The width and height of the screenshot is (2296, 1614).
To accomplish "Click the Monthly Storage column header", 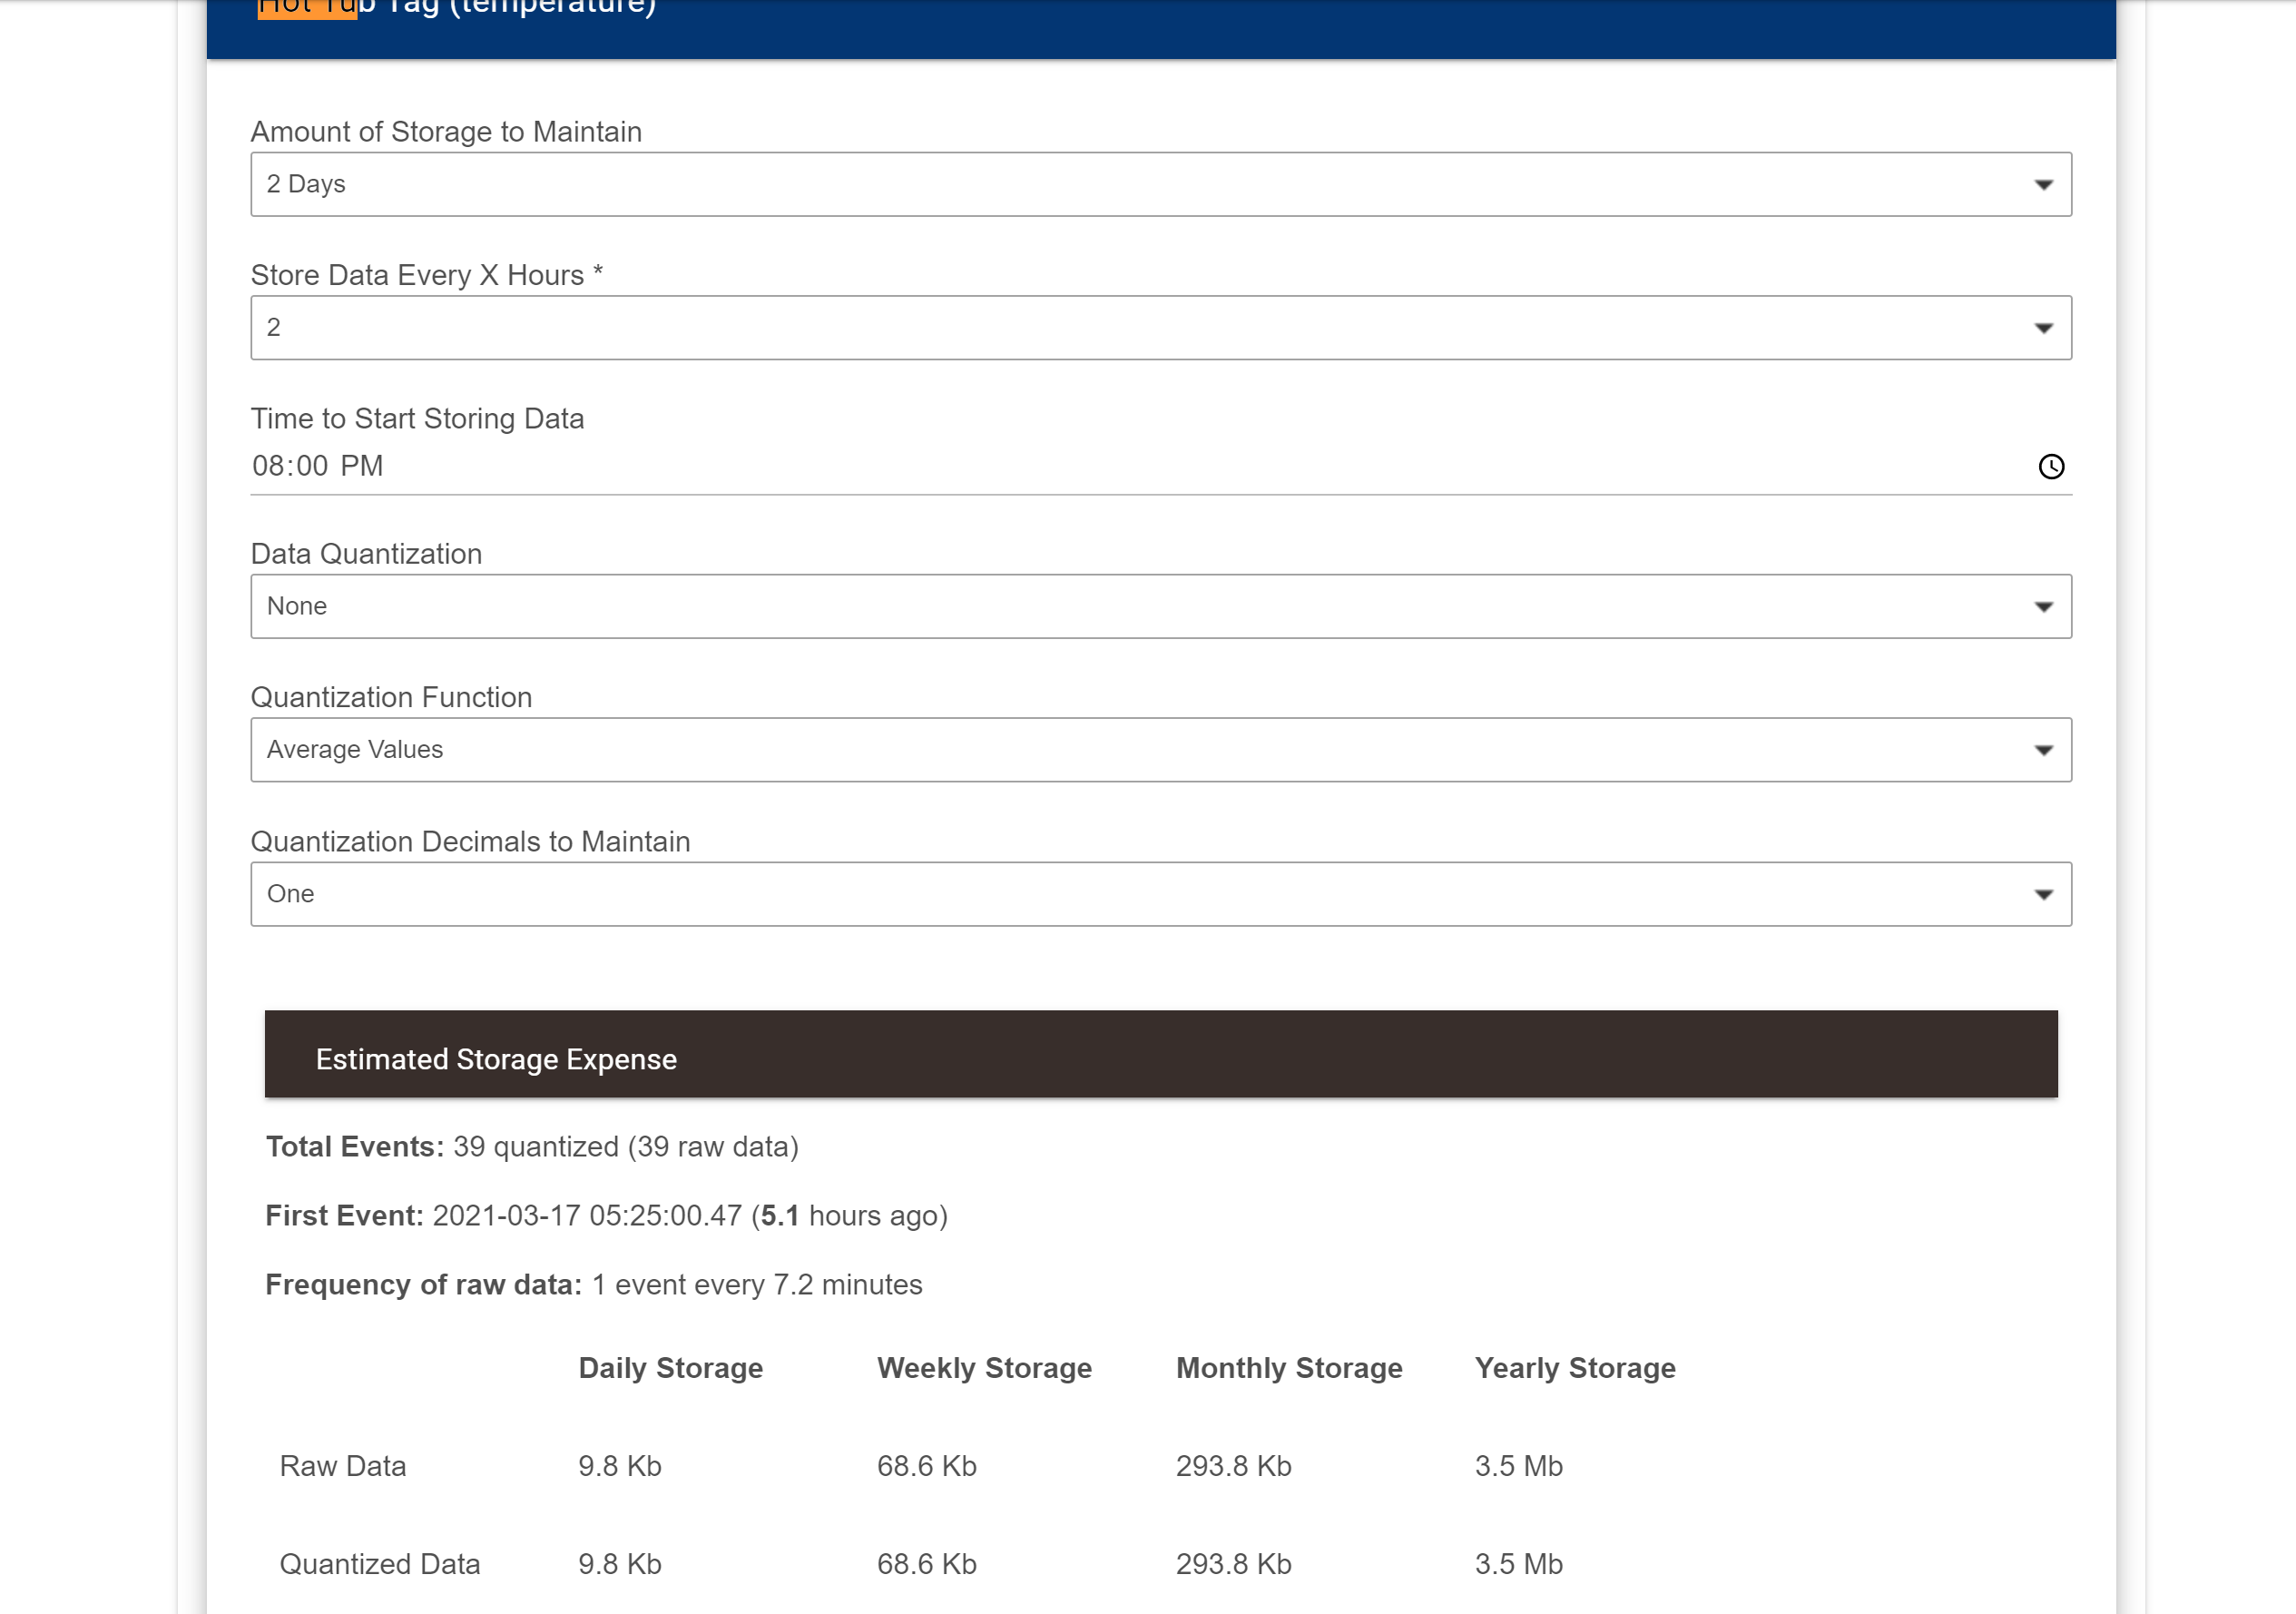I will coord(1288,1368).
